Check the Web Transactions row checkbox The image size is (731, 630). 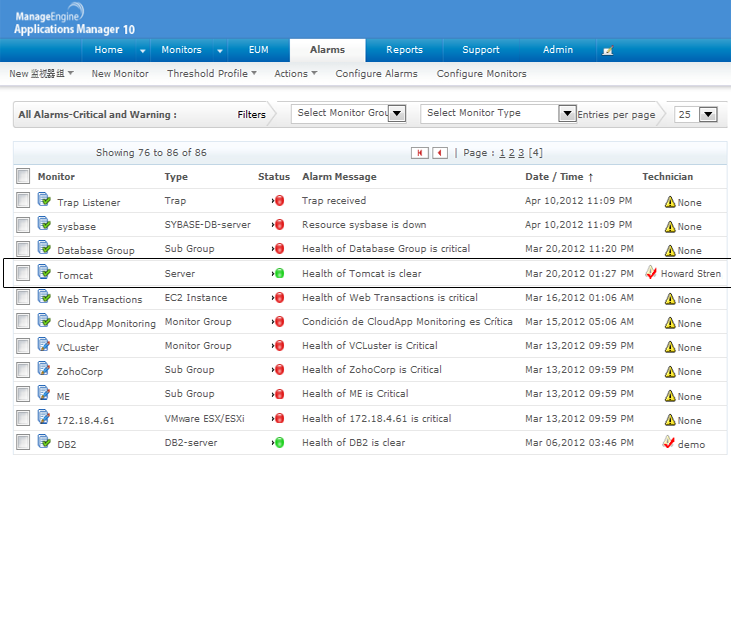[x=23, y=297]
